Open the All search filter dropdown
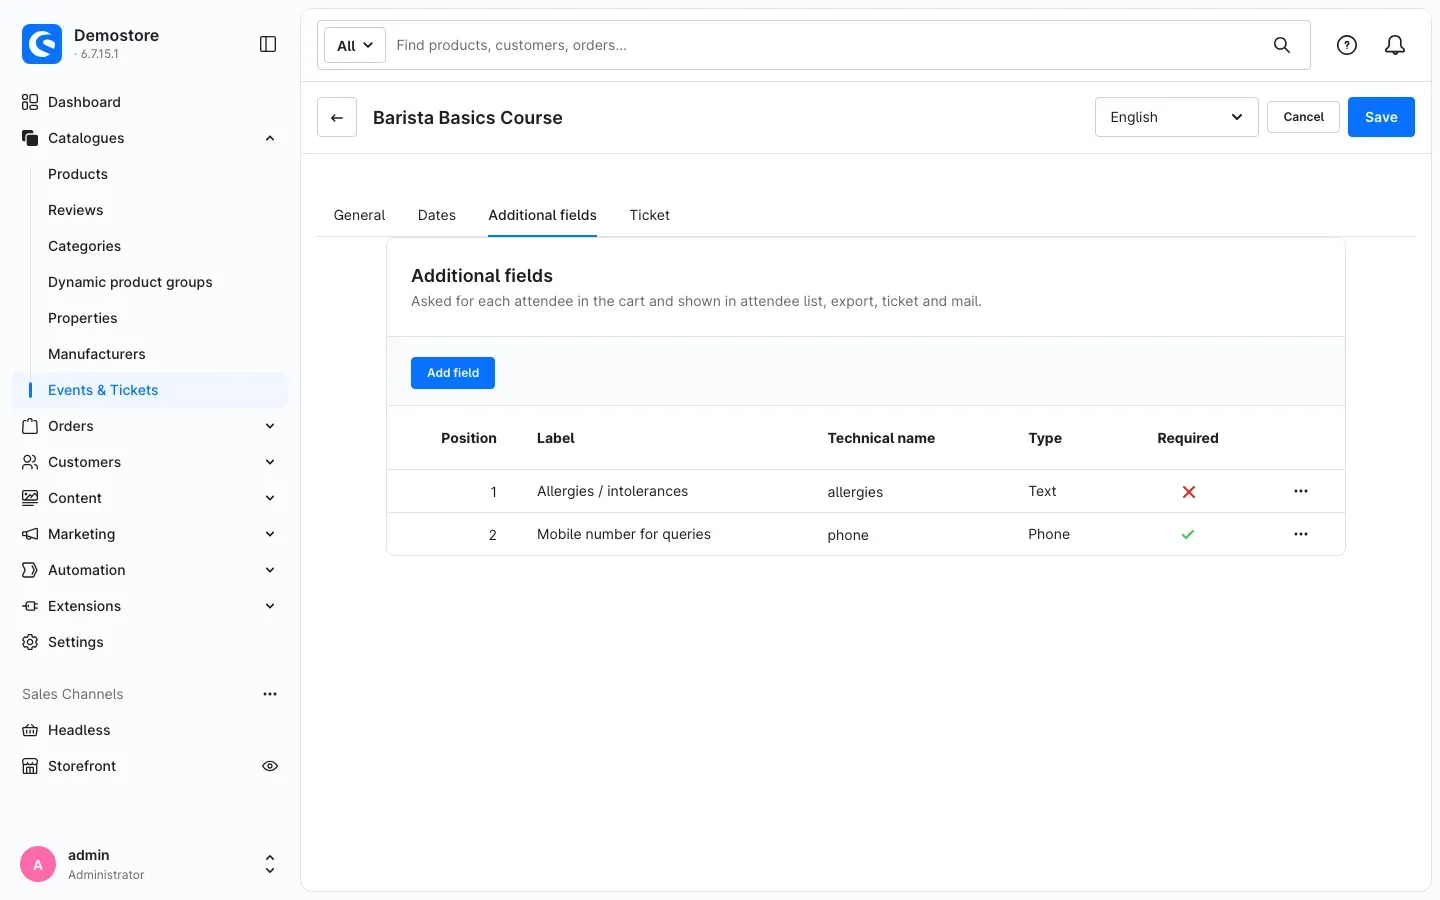Viewport: 1440px width, 900px height. click(355, 45)
